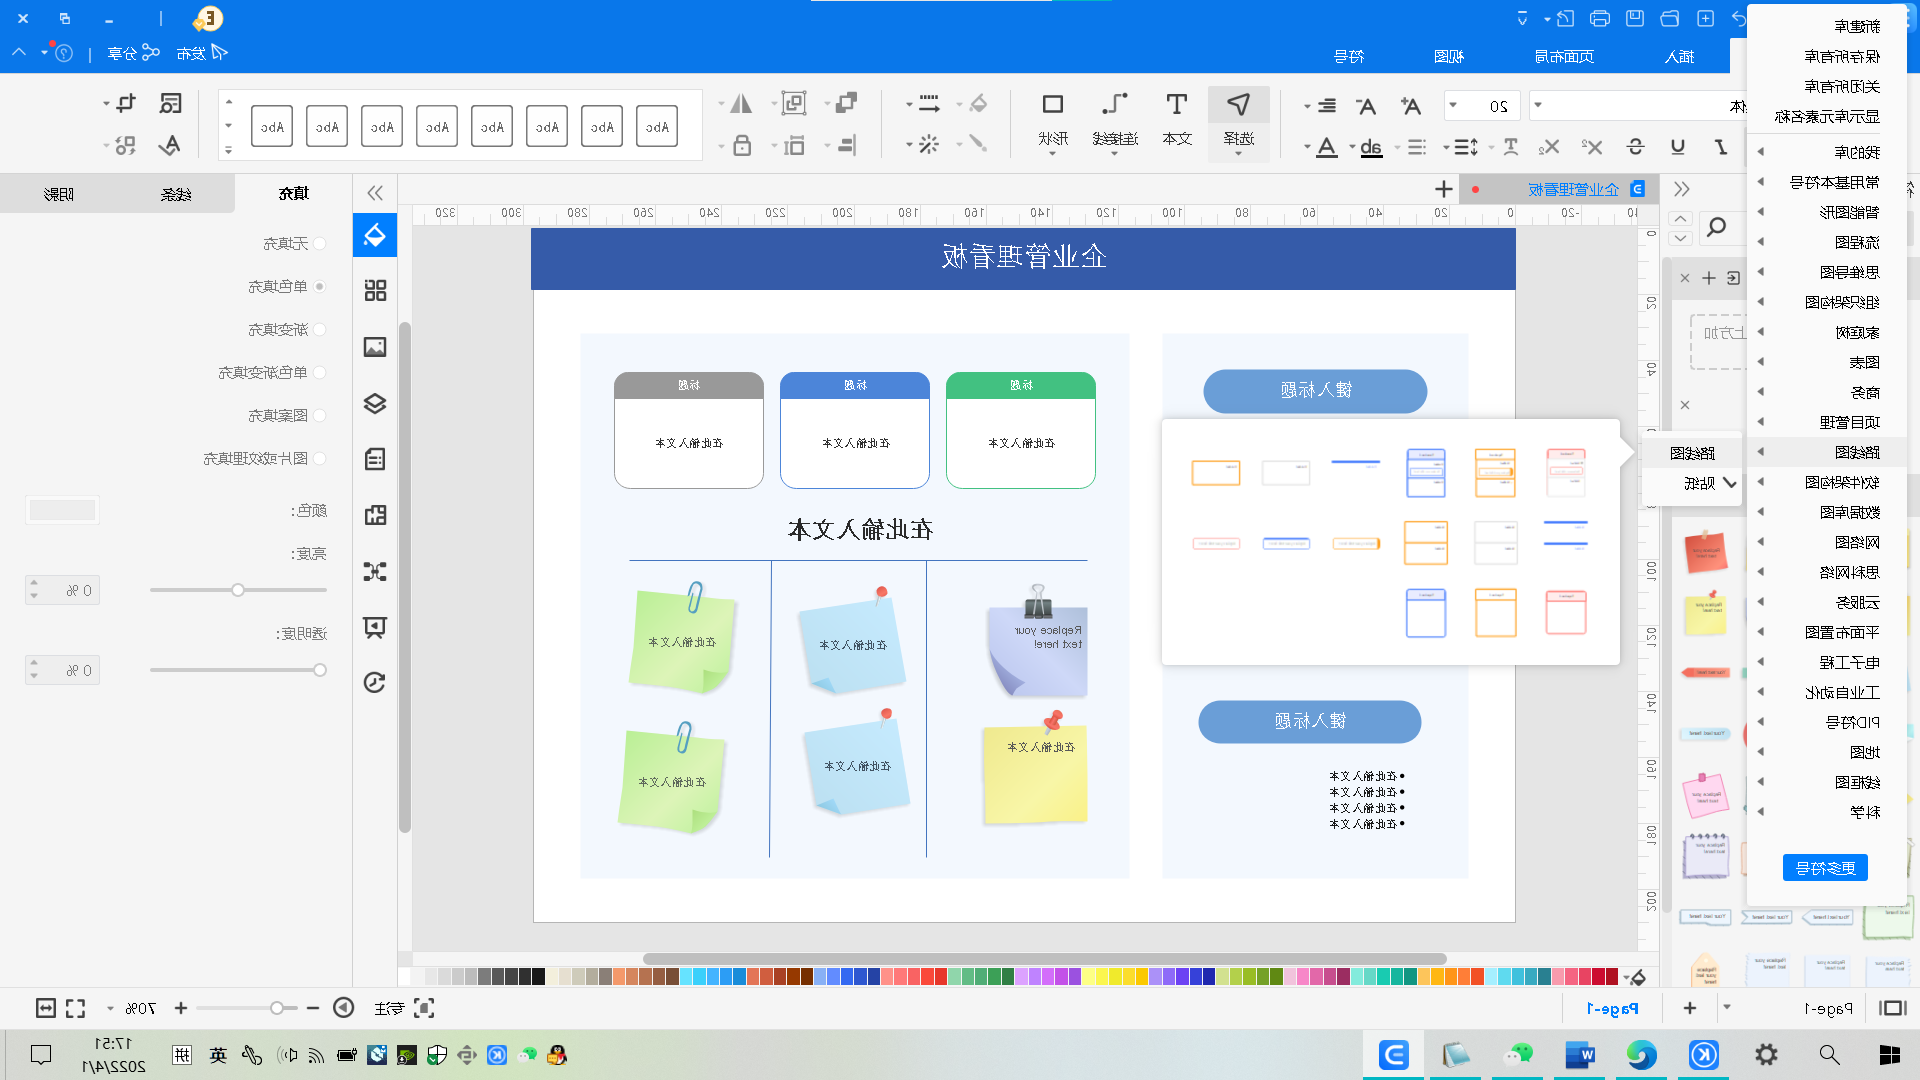The image size is (1920, 1080).
Task: Toggle underline formatting in the ribbon
Action: [x=1678, y=147]
